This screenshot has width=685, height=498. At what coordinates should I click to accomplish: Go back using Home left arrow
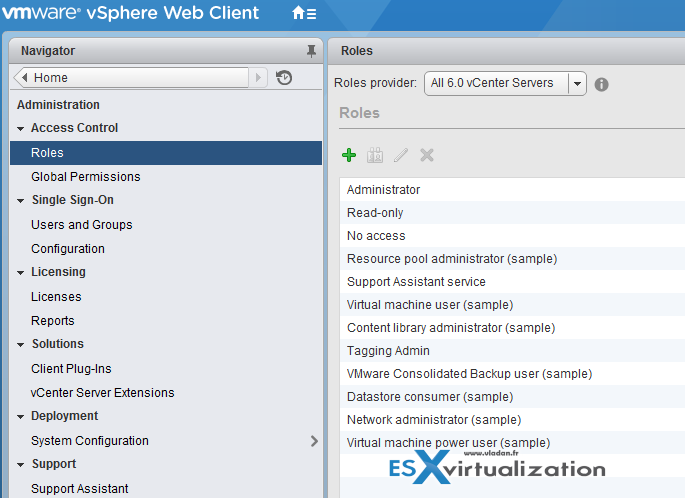pyautogui.click(x=24, y=78)
